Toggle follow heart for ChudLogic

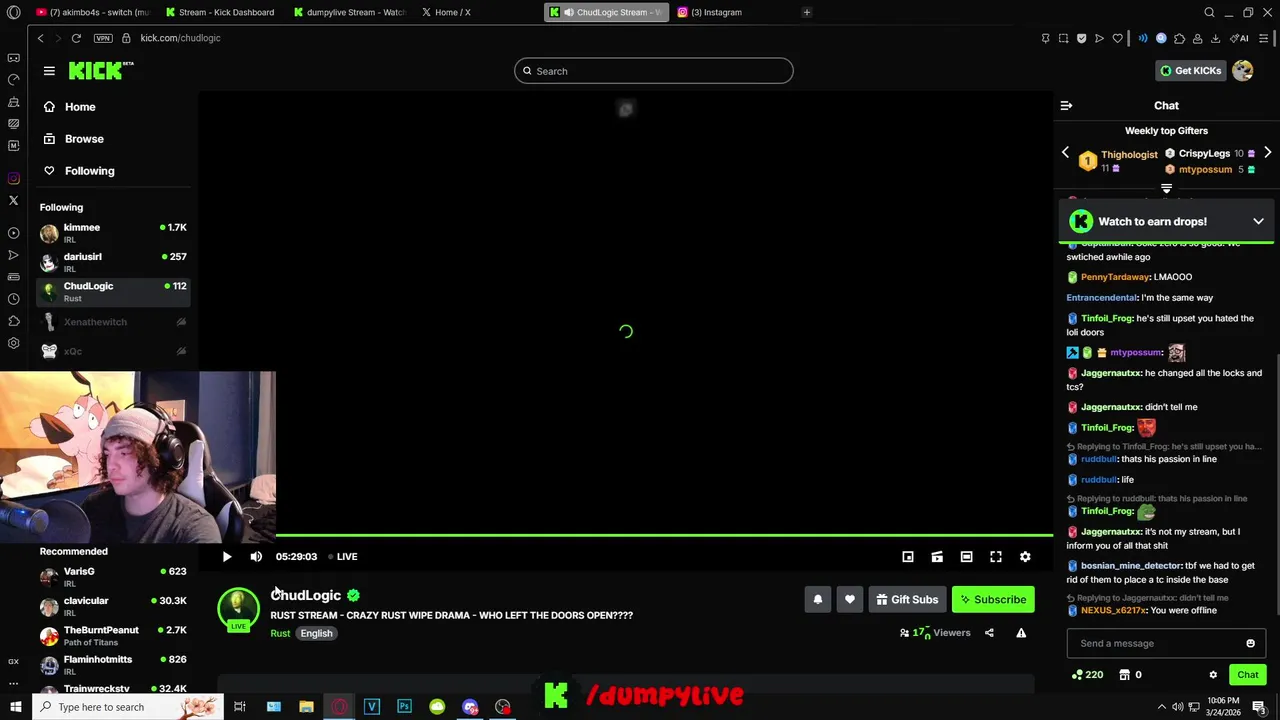(850, 599)
